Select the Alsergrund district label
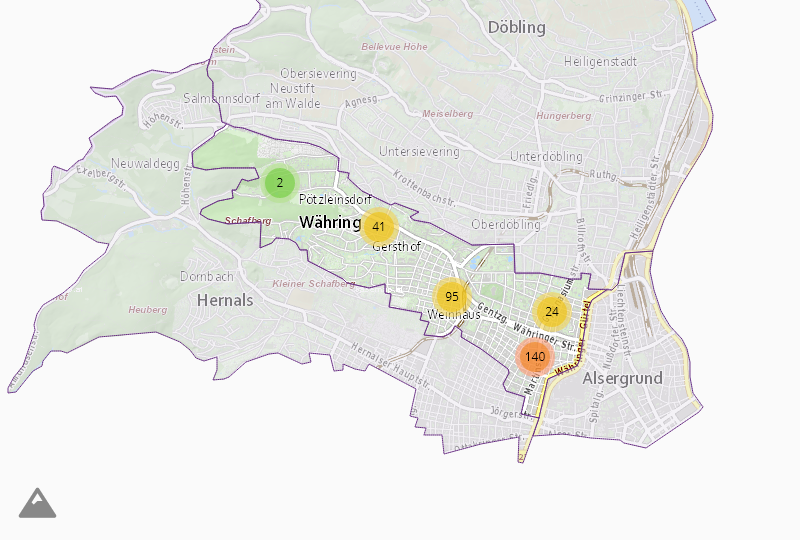The width and height of the screenshot is (800, 540). pos(622,378)
